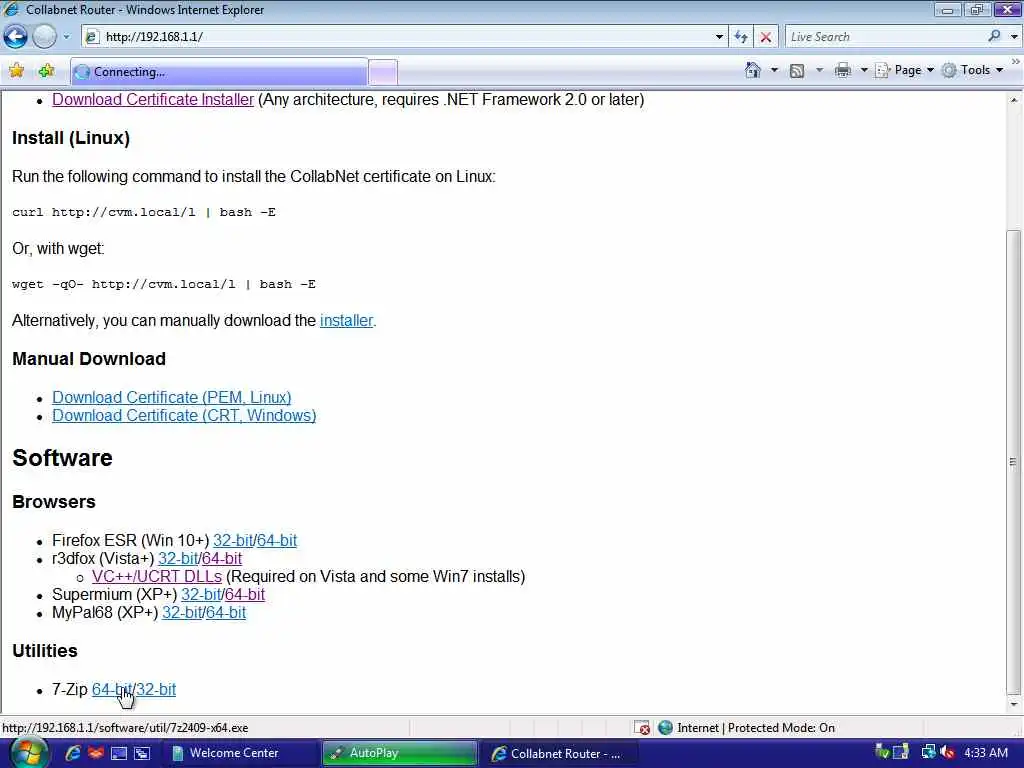Open the search provider options dropdown
Viewport: 1024px width, 768px height.
(1014, 37)
